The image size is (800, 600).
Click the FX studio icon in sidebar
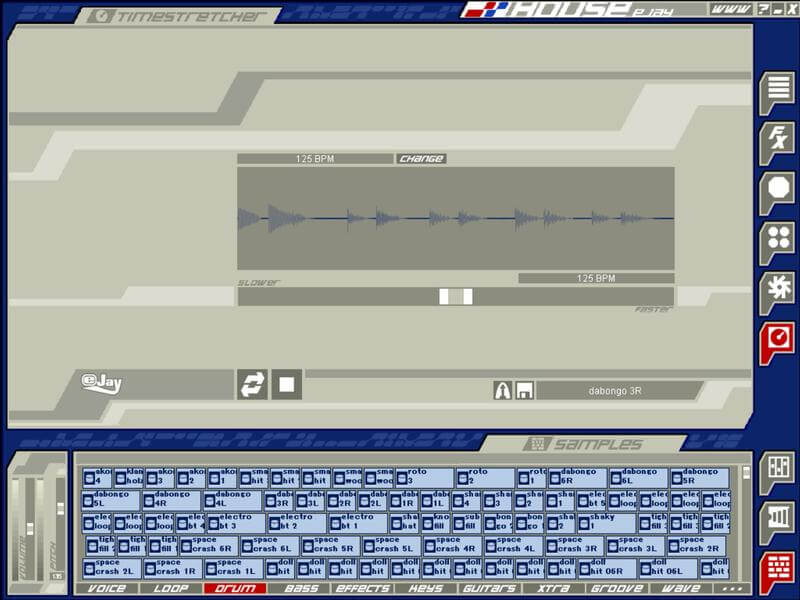click(776, 138)
